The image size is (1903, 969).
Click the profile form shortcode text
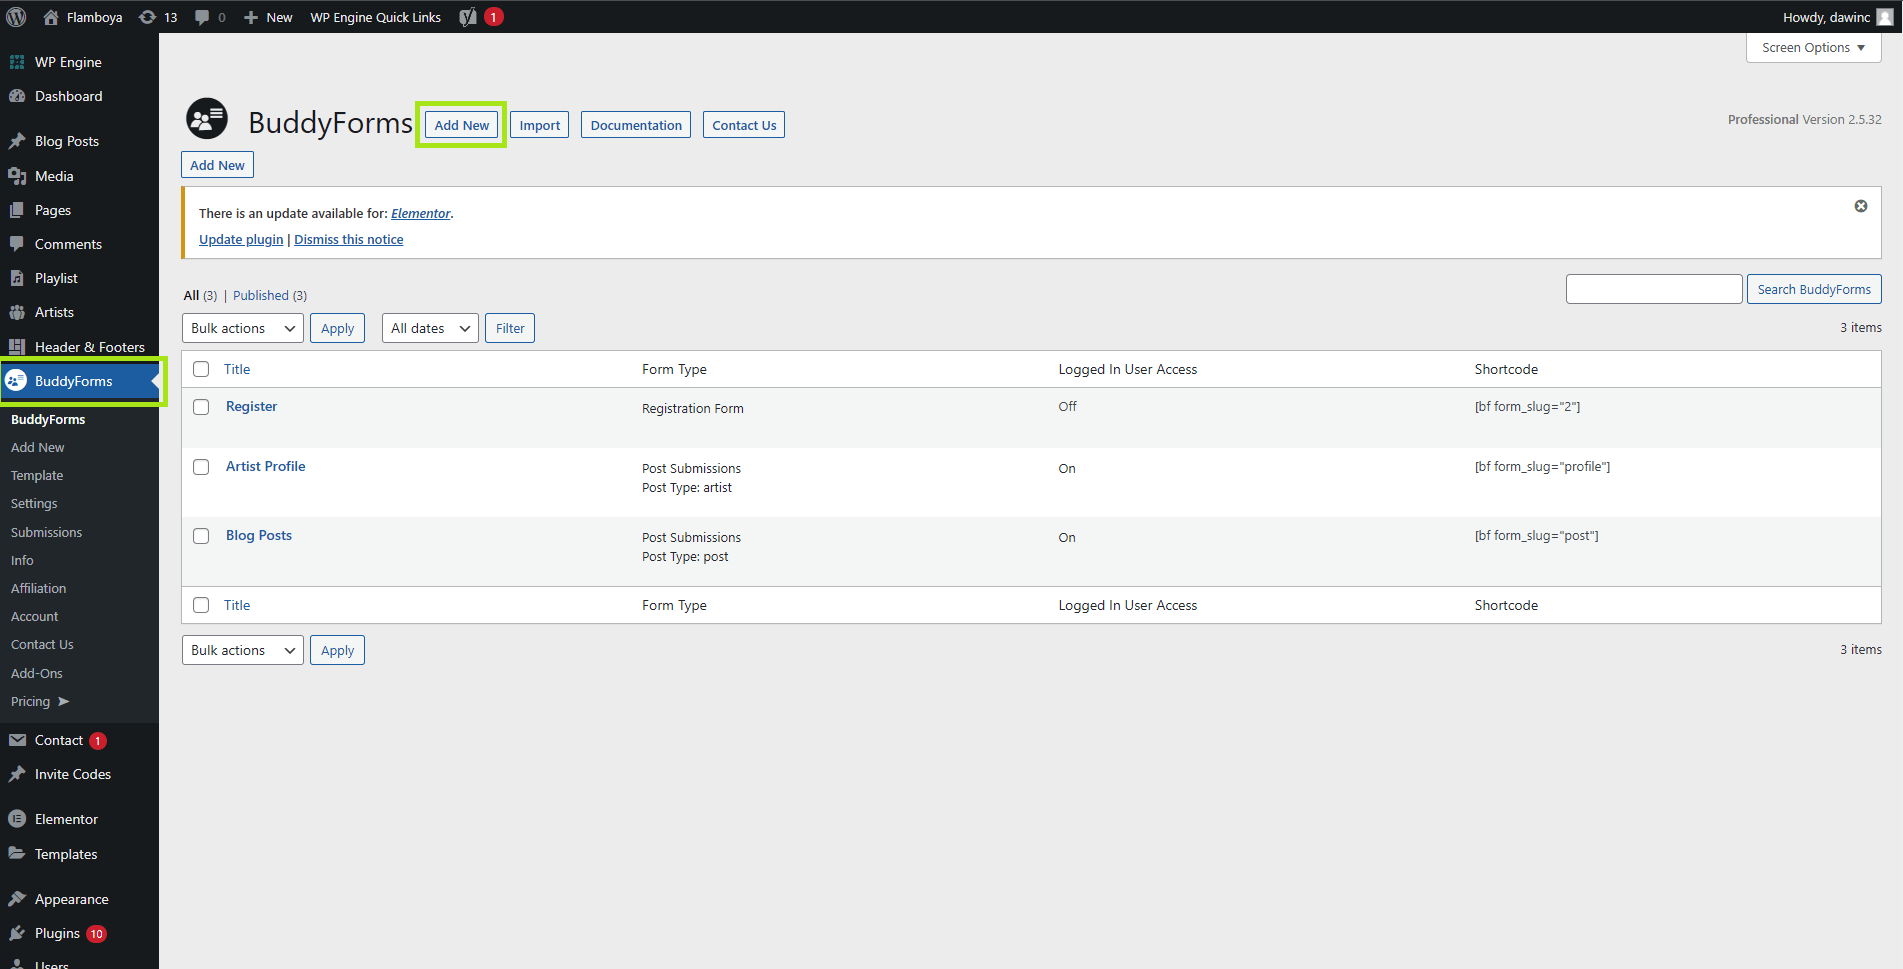1542,466
